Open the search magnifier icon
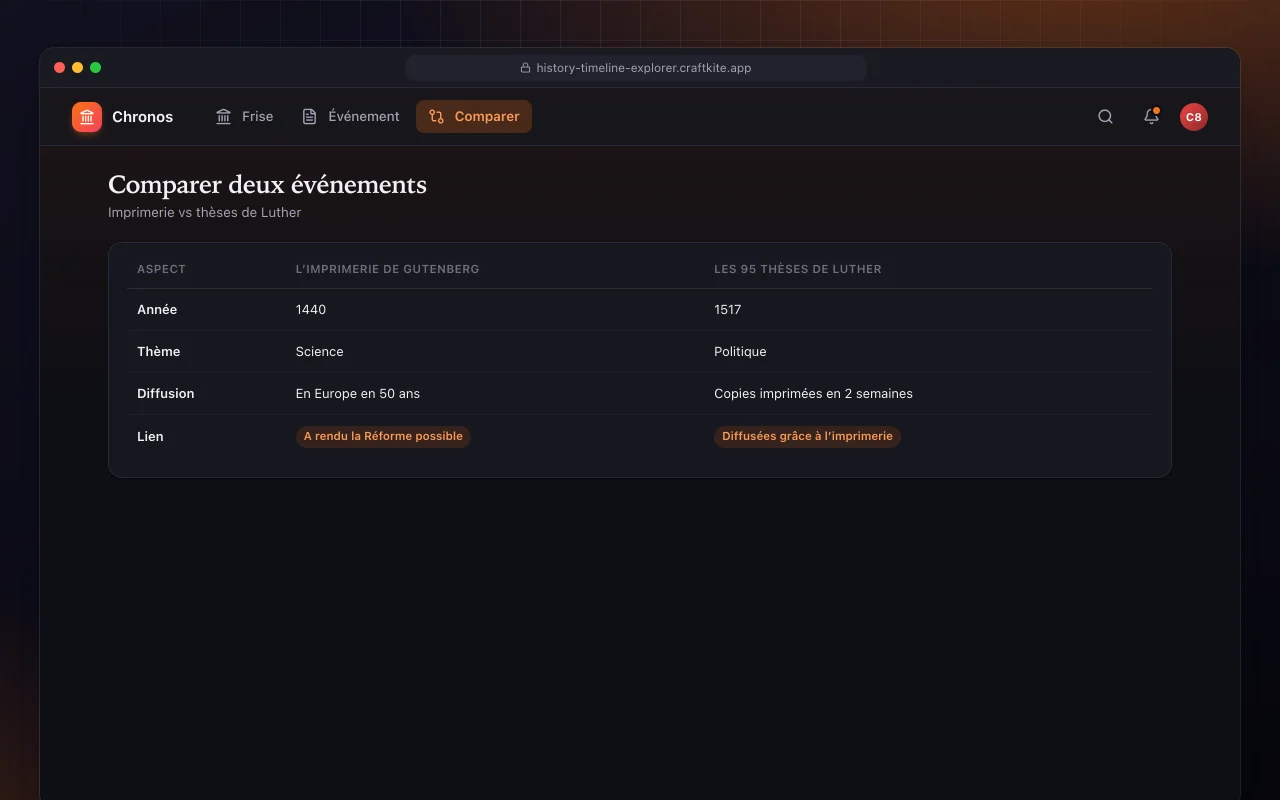The image size is (1280, 800). (1105, 117)
